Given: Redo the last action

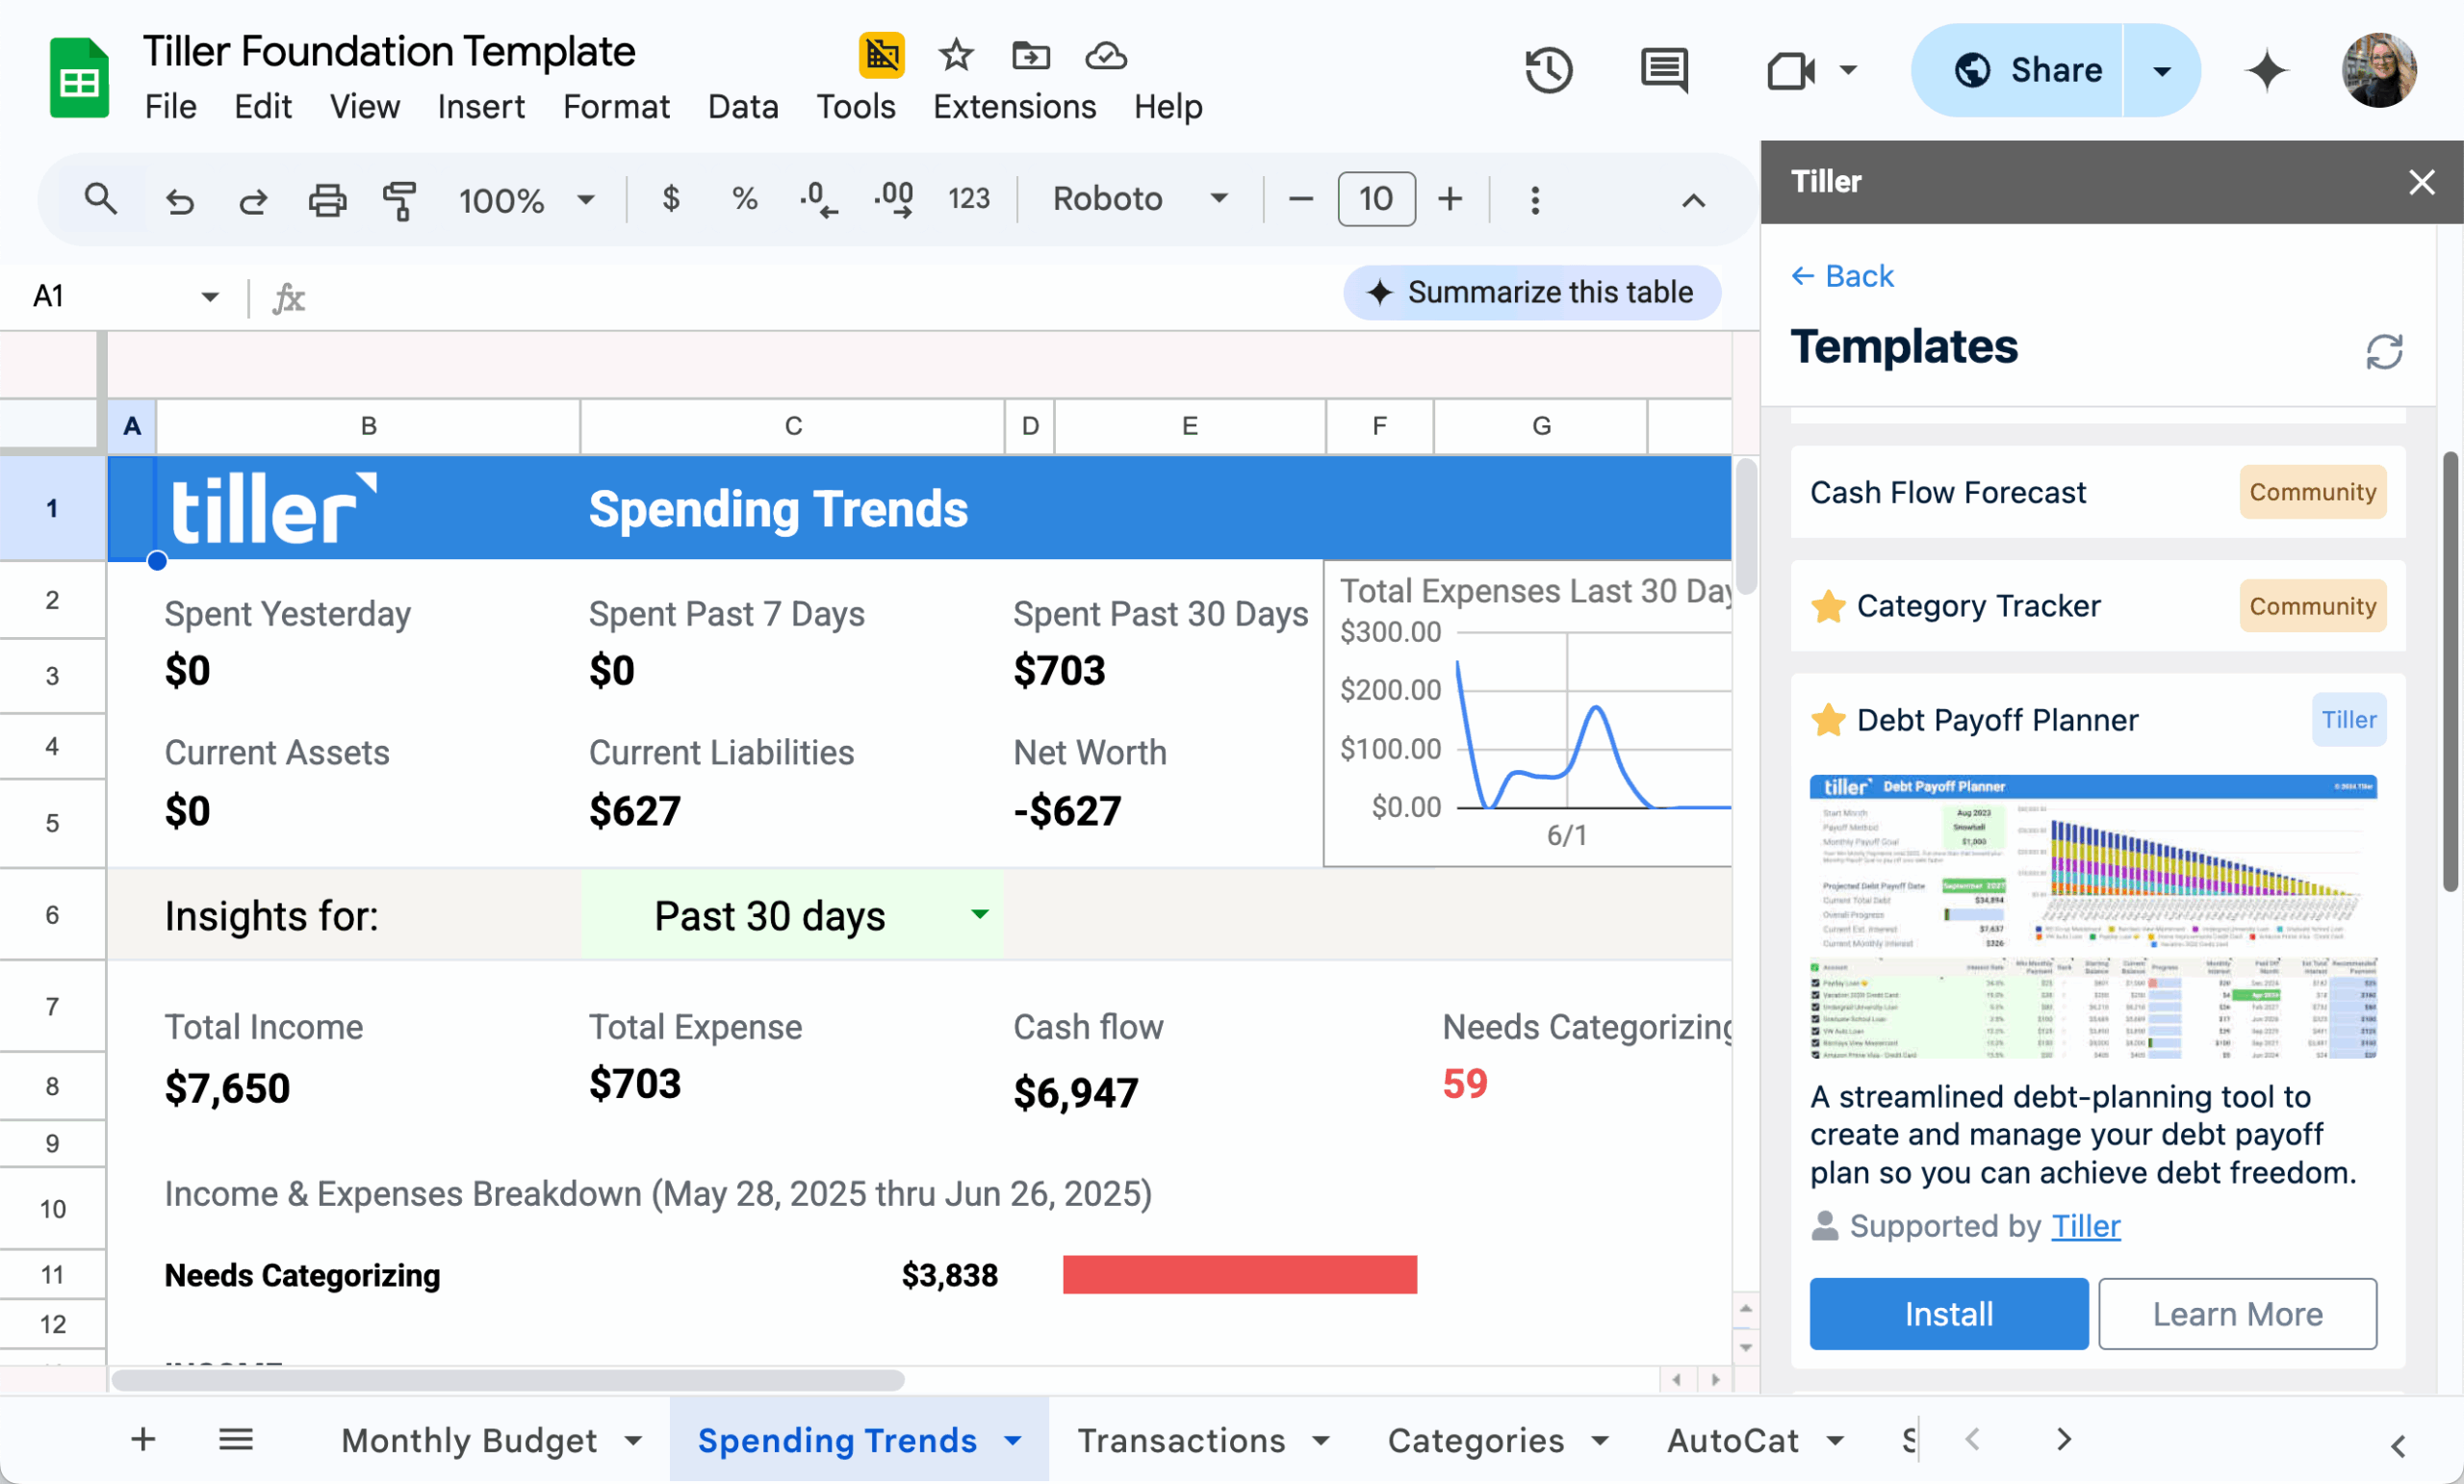Looking at the screenshot, I should [253, 200].
